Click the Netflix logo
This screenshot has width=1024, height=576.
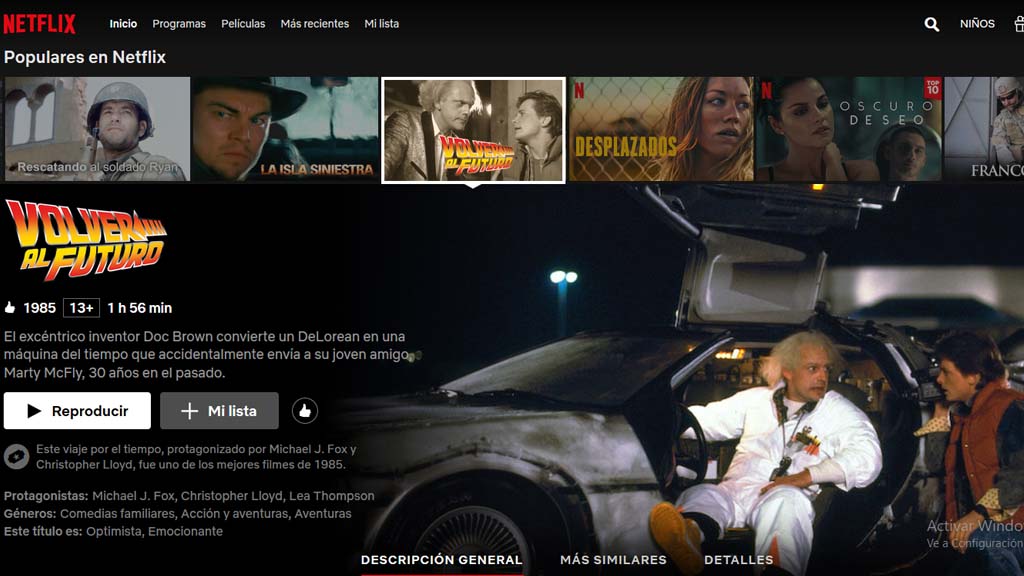tap(39, 24)
